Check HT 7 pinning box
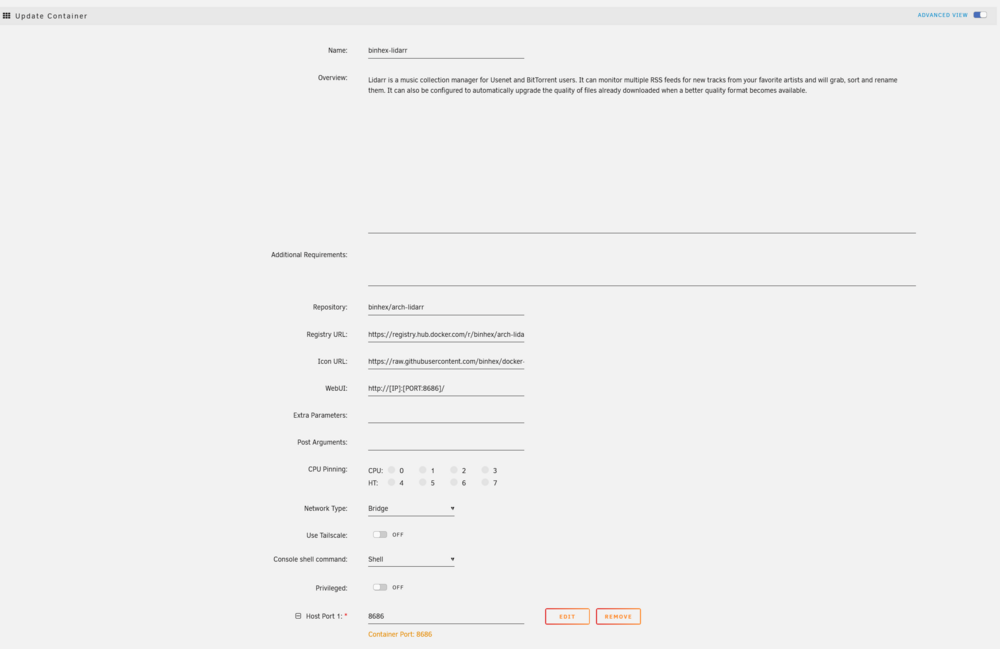 tap(485, 483)
